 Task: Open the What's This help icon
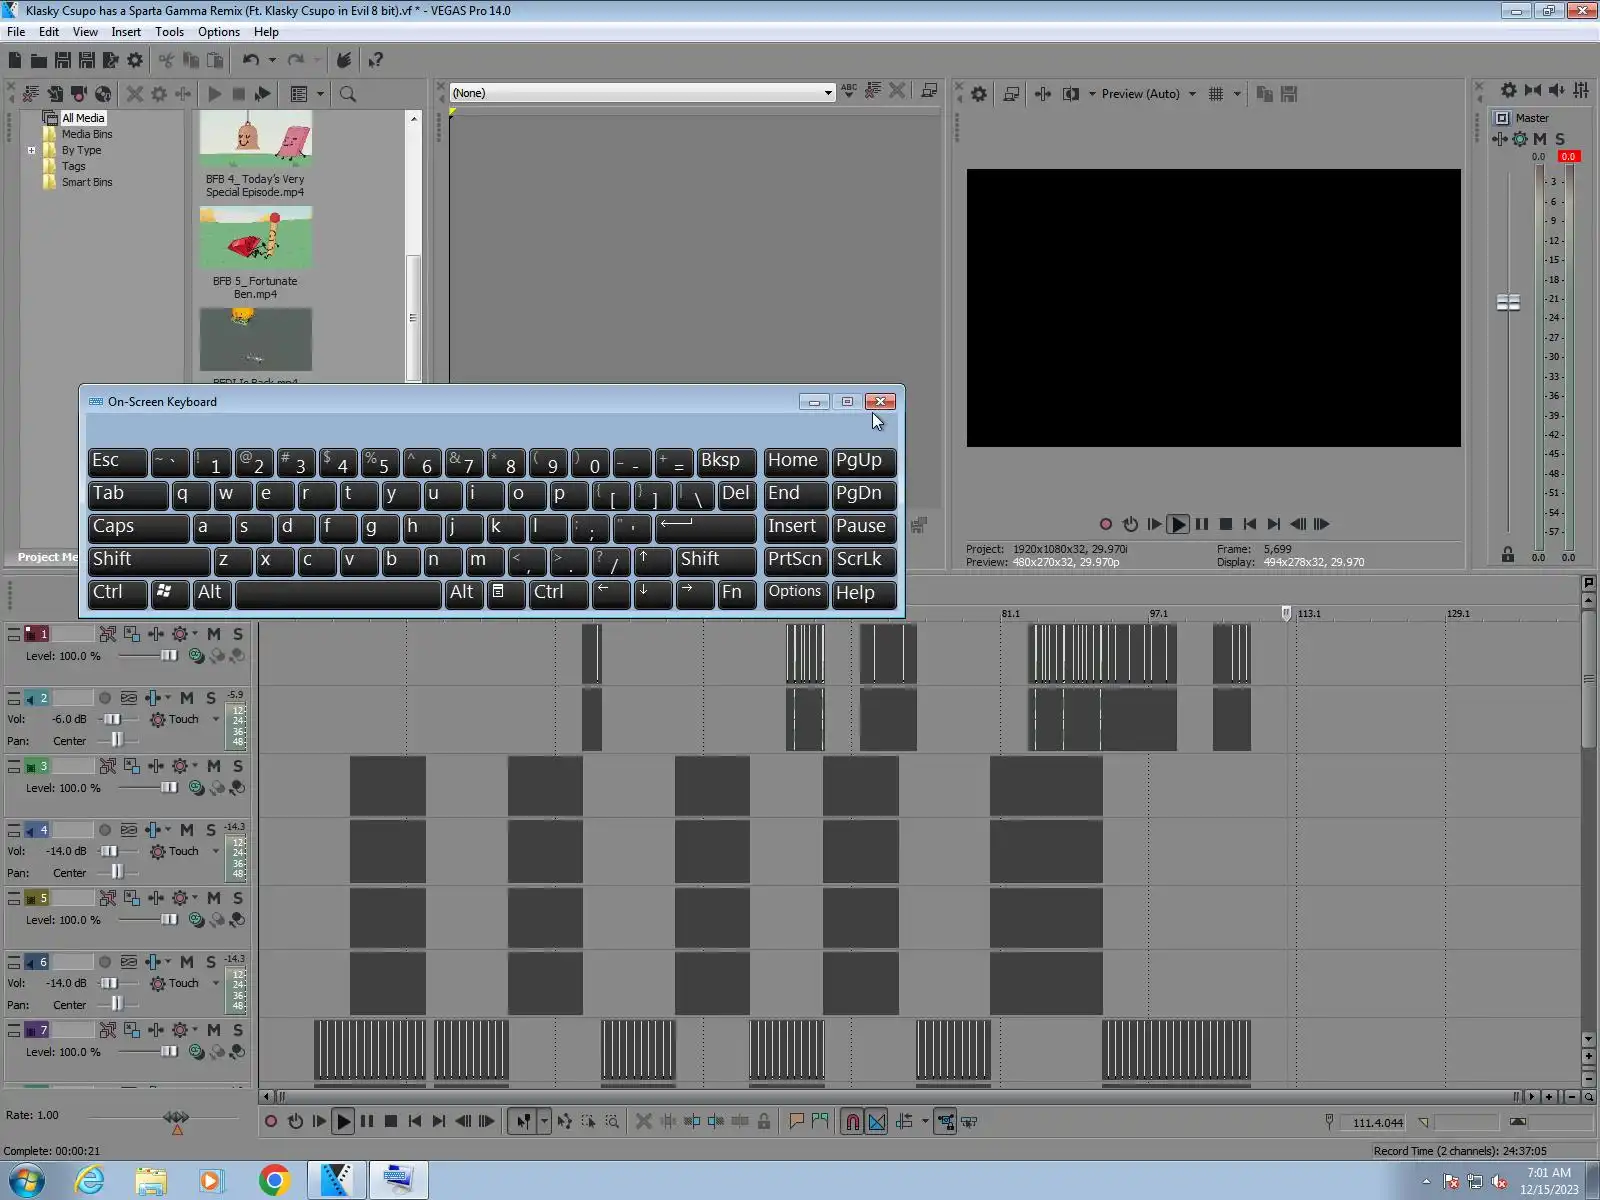click(376, 61)
